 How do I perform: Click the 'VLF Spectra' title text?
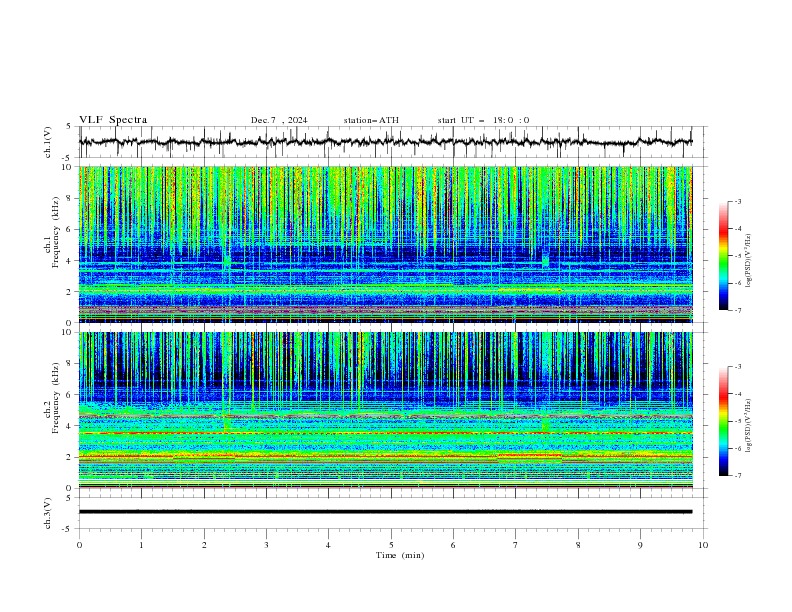pos(113,120)
